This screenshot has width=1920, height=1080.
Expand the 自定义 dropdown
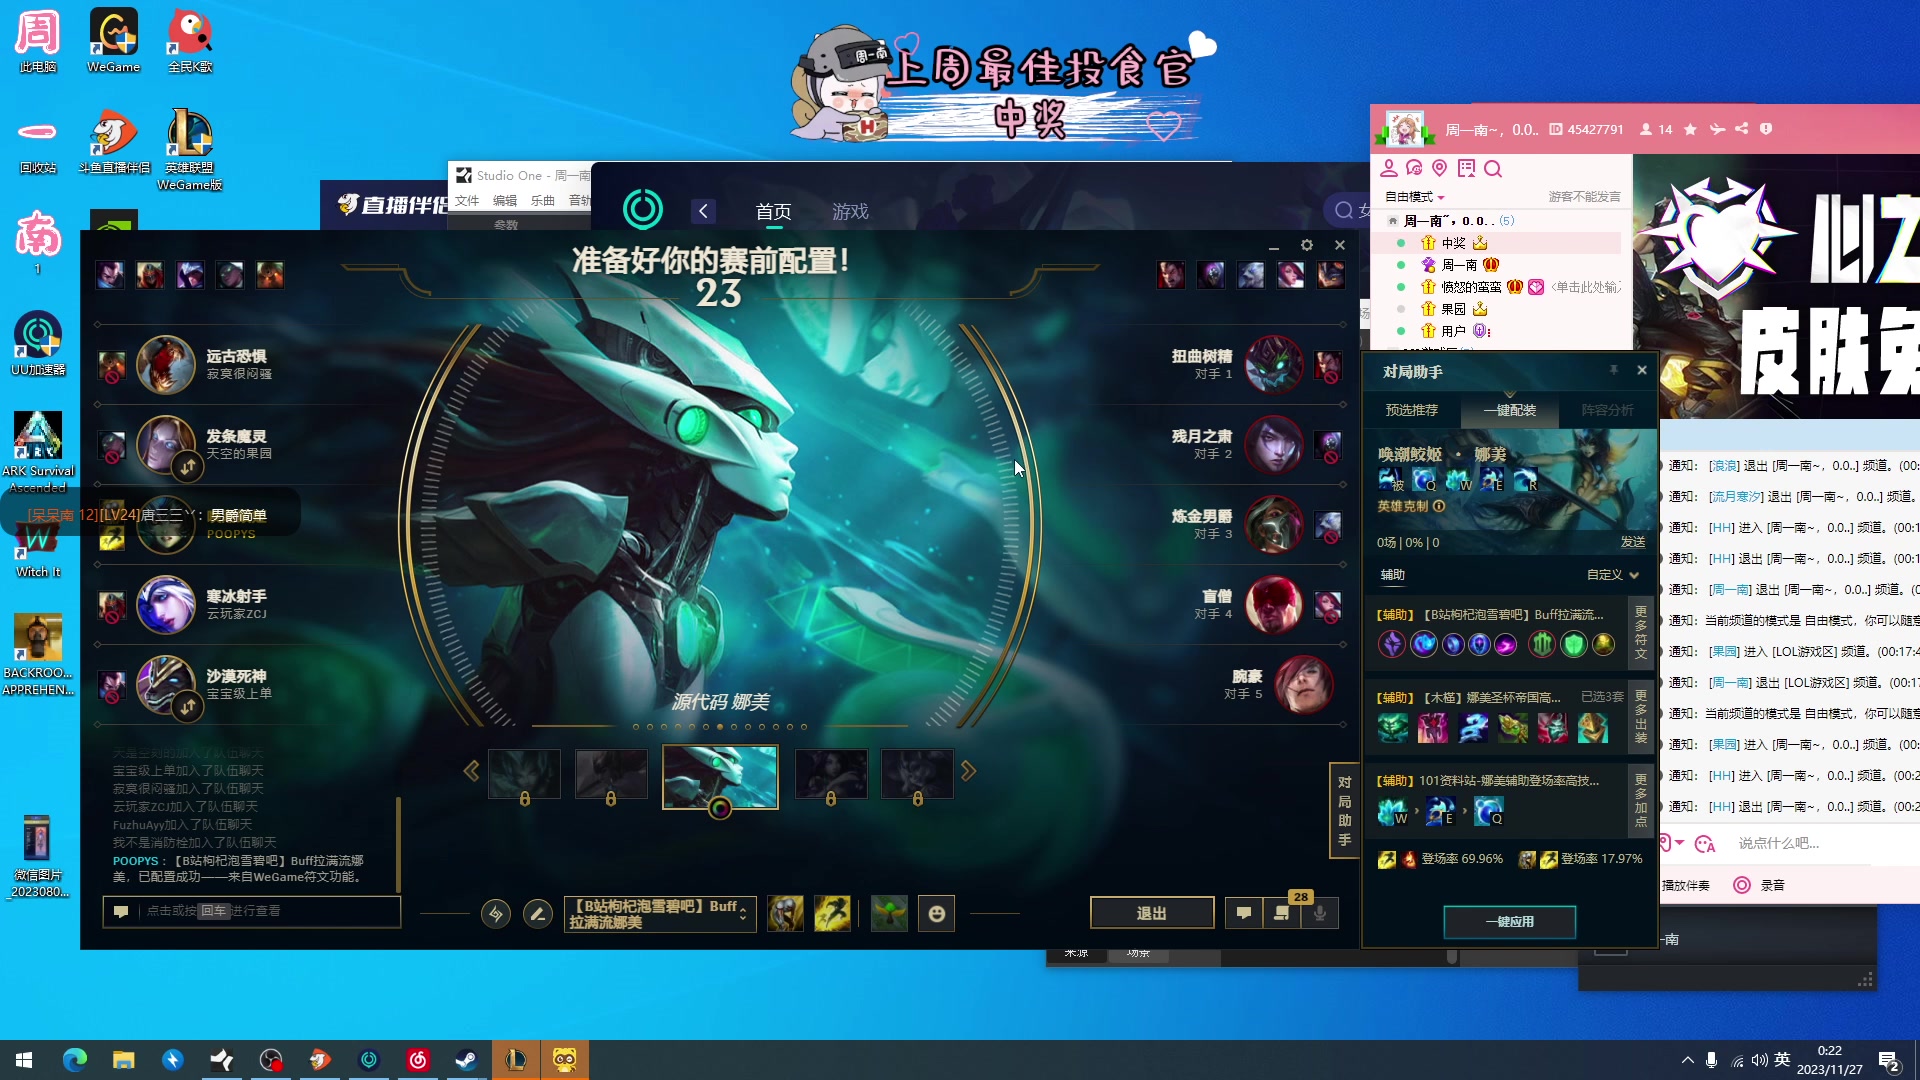click(1613, 575)
